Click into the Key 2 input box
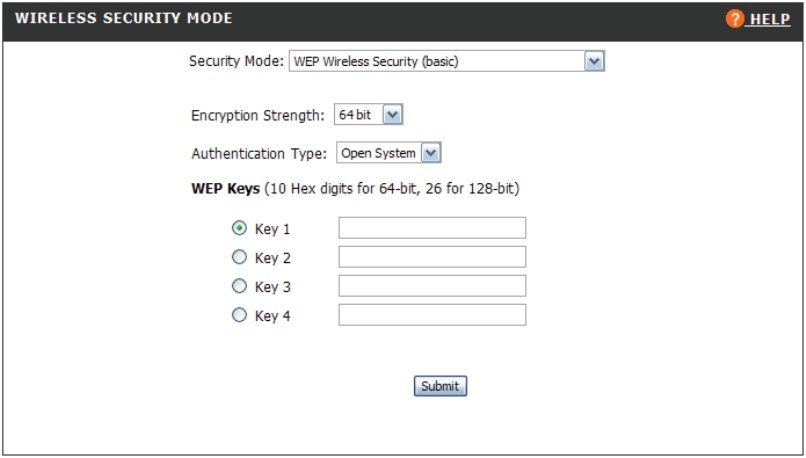This screenshot has width=806, height=458. click(432, 257)
